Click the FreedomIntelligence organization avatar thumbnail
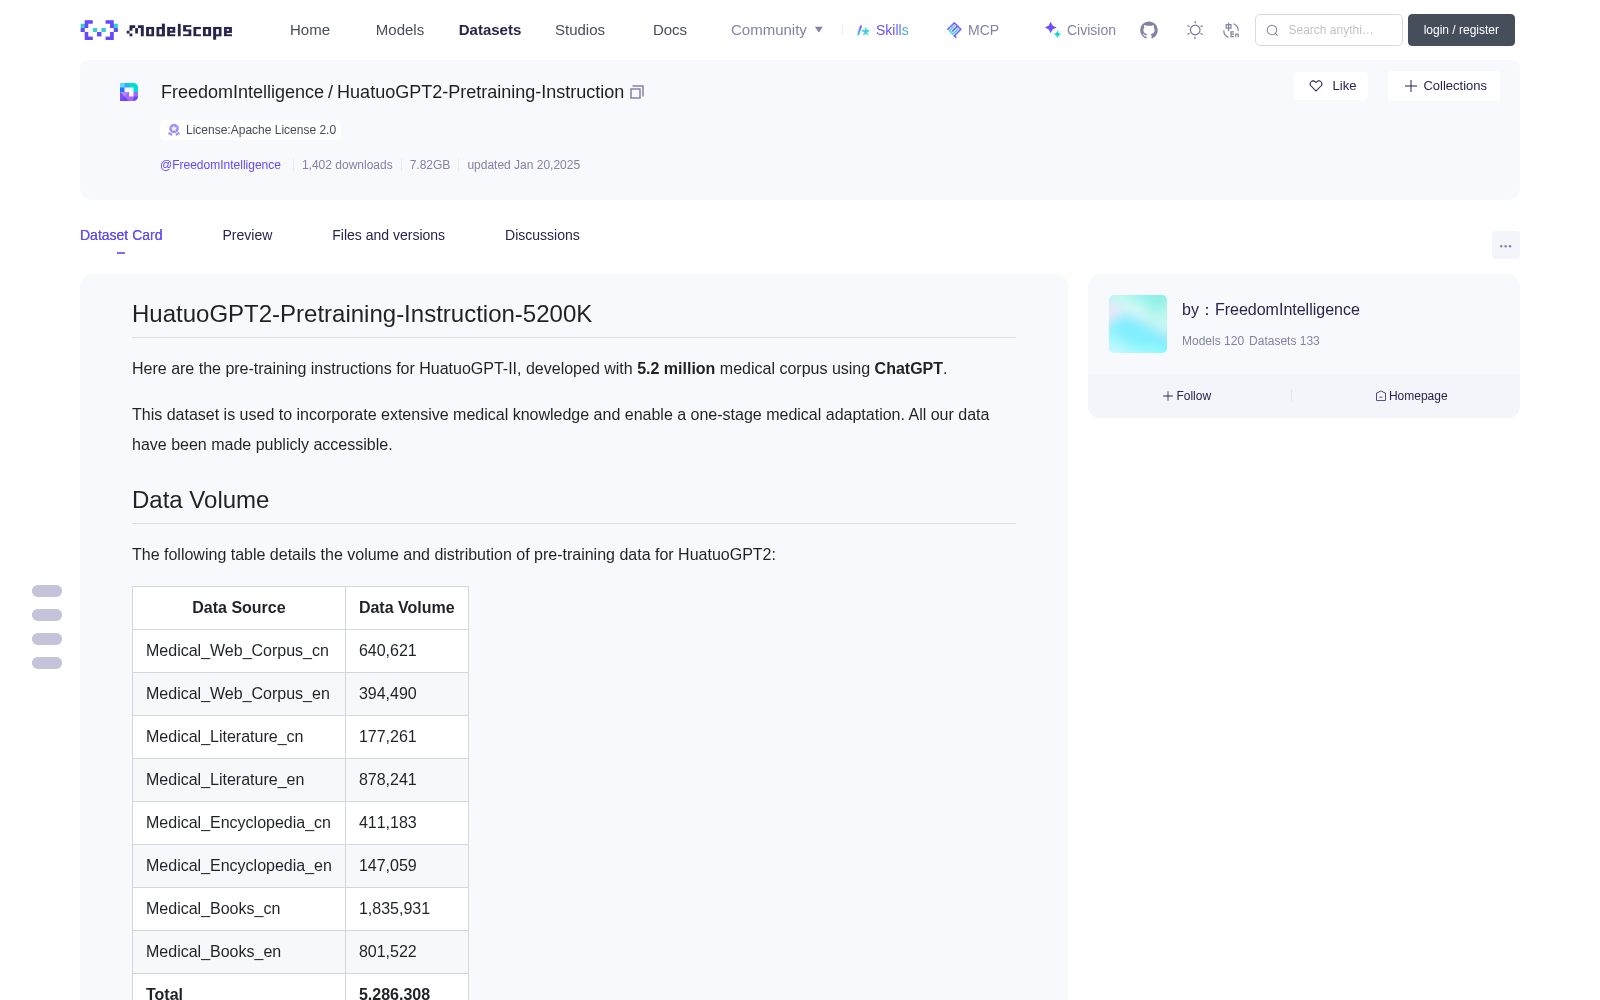 tap(1138, 324)
